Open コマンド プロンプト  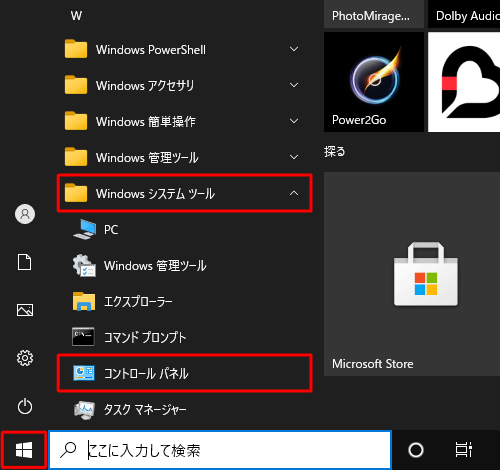[184, 337]
